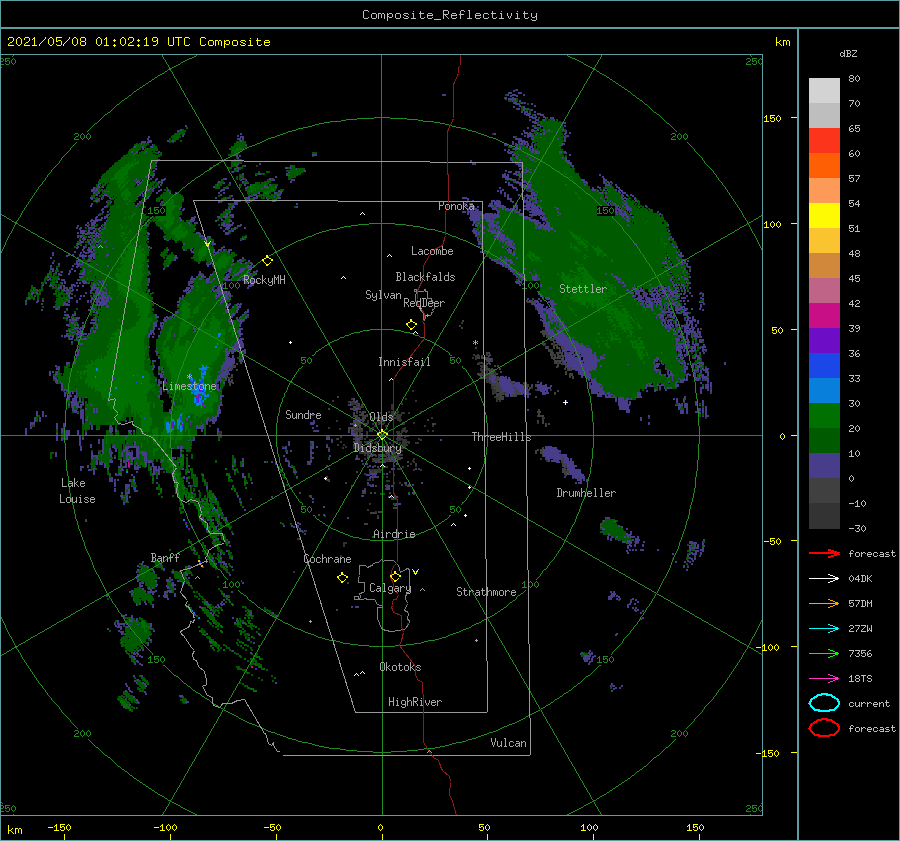Click the Ponoka label
Image resolution: width=900 pixels, height=841 pixels.
(456, 206)
